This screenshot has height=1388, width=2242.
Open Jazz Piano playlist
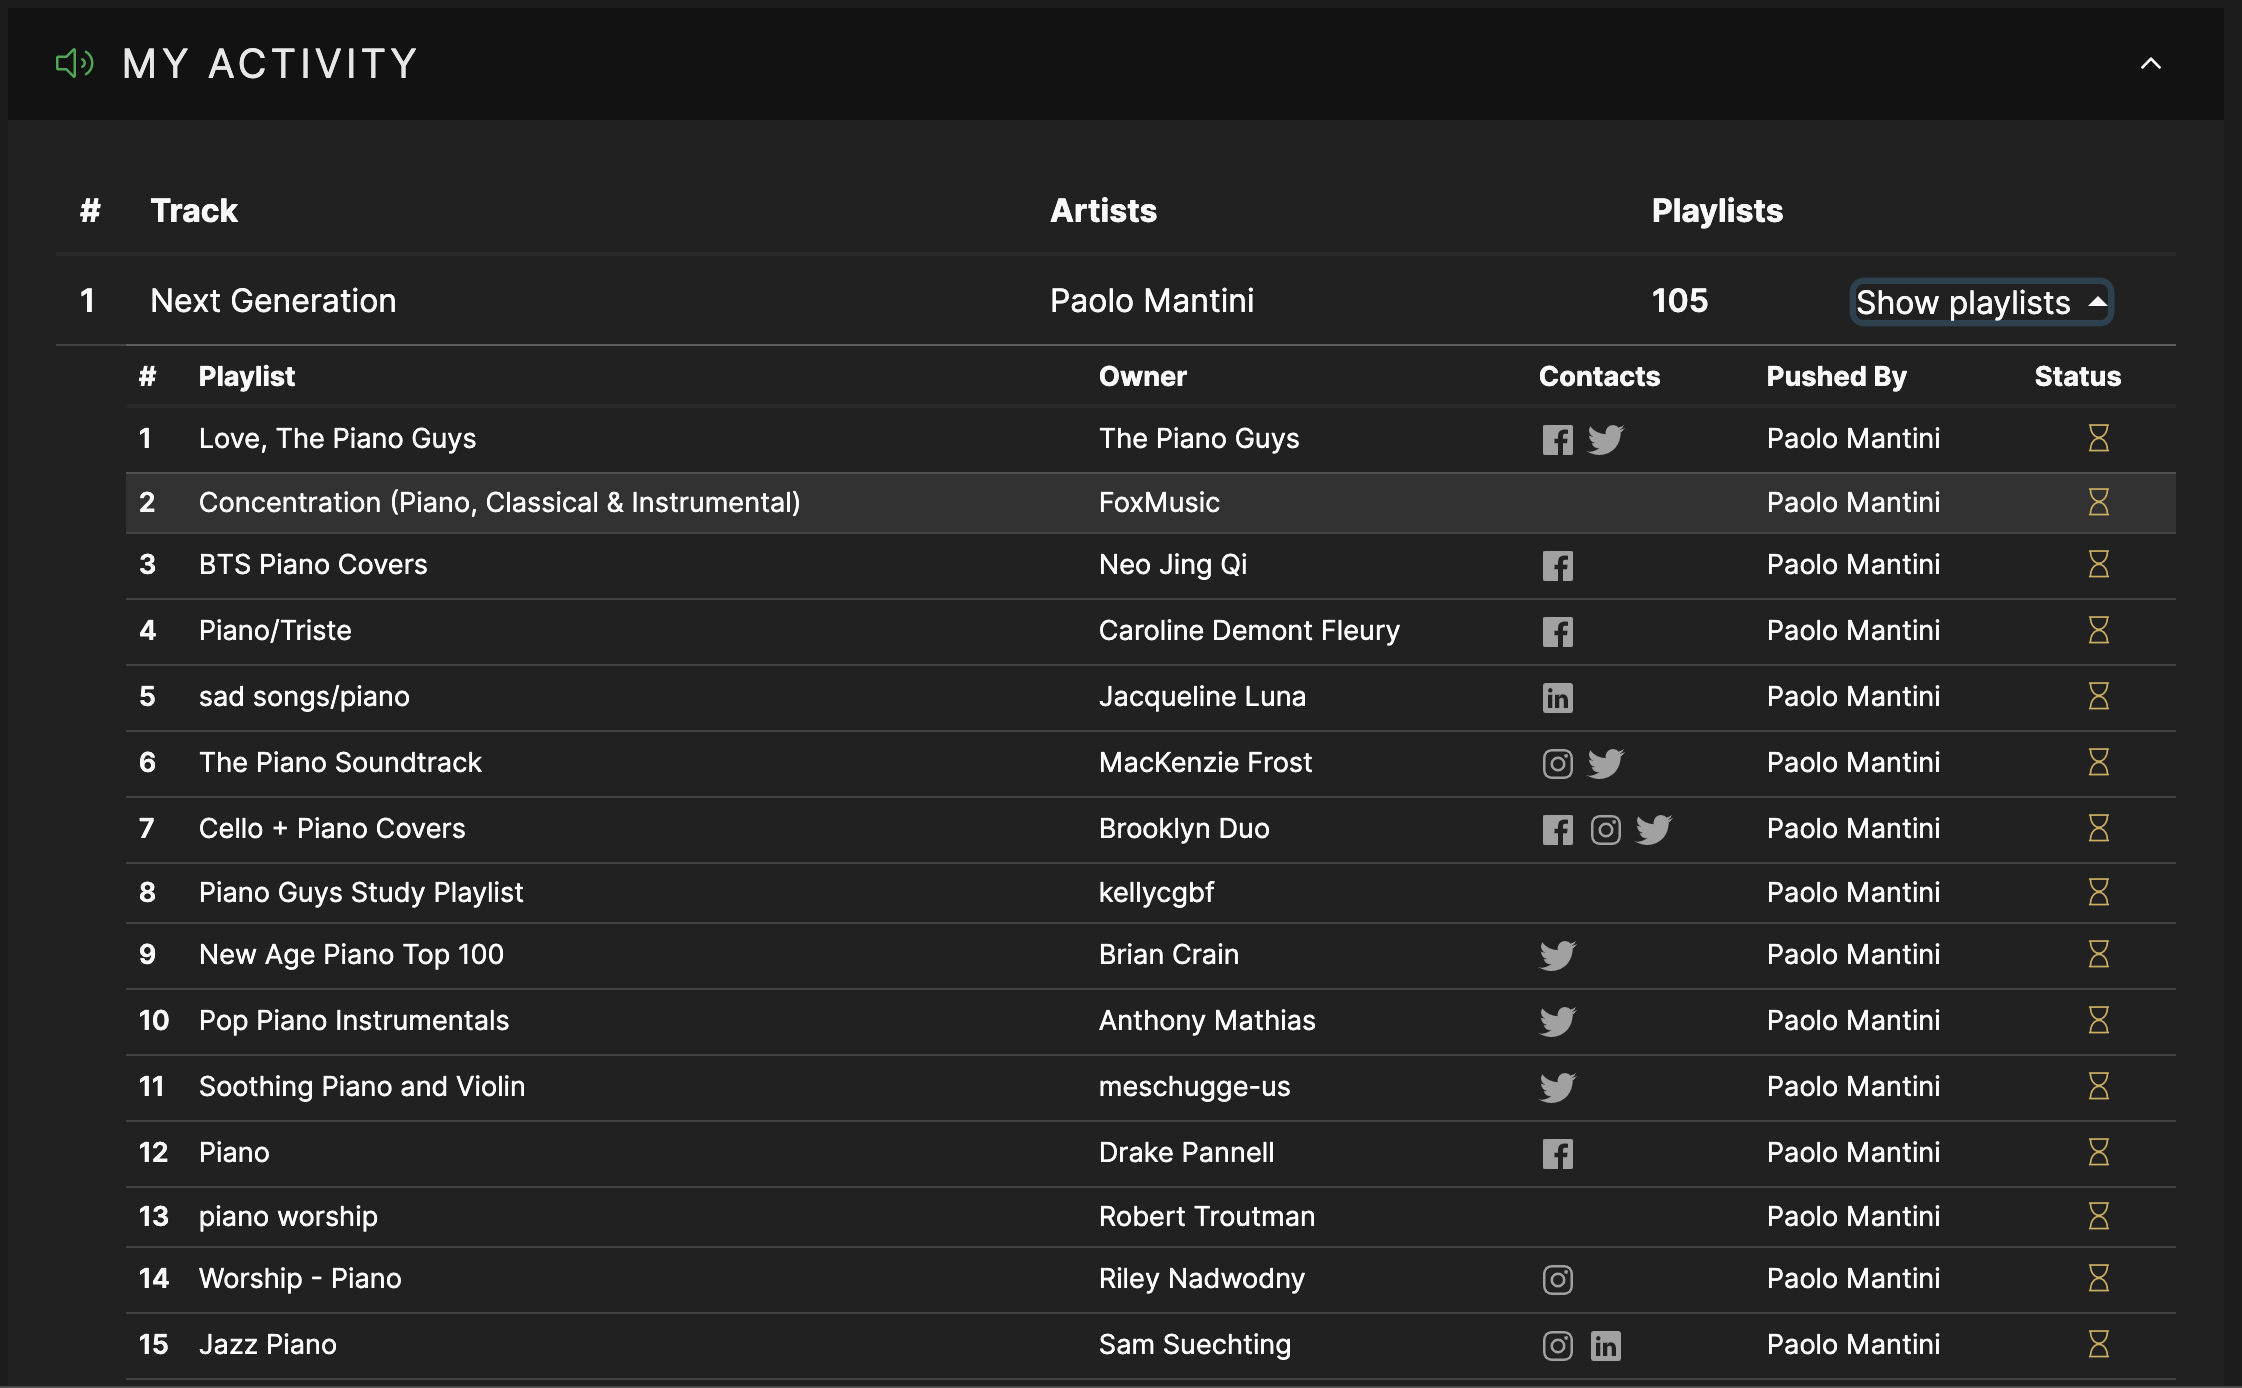click(267, 1345)
